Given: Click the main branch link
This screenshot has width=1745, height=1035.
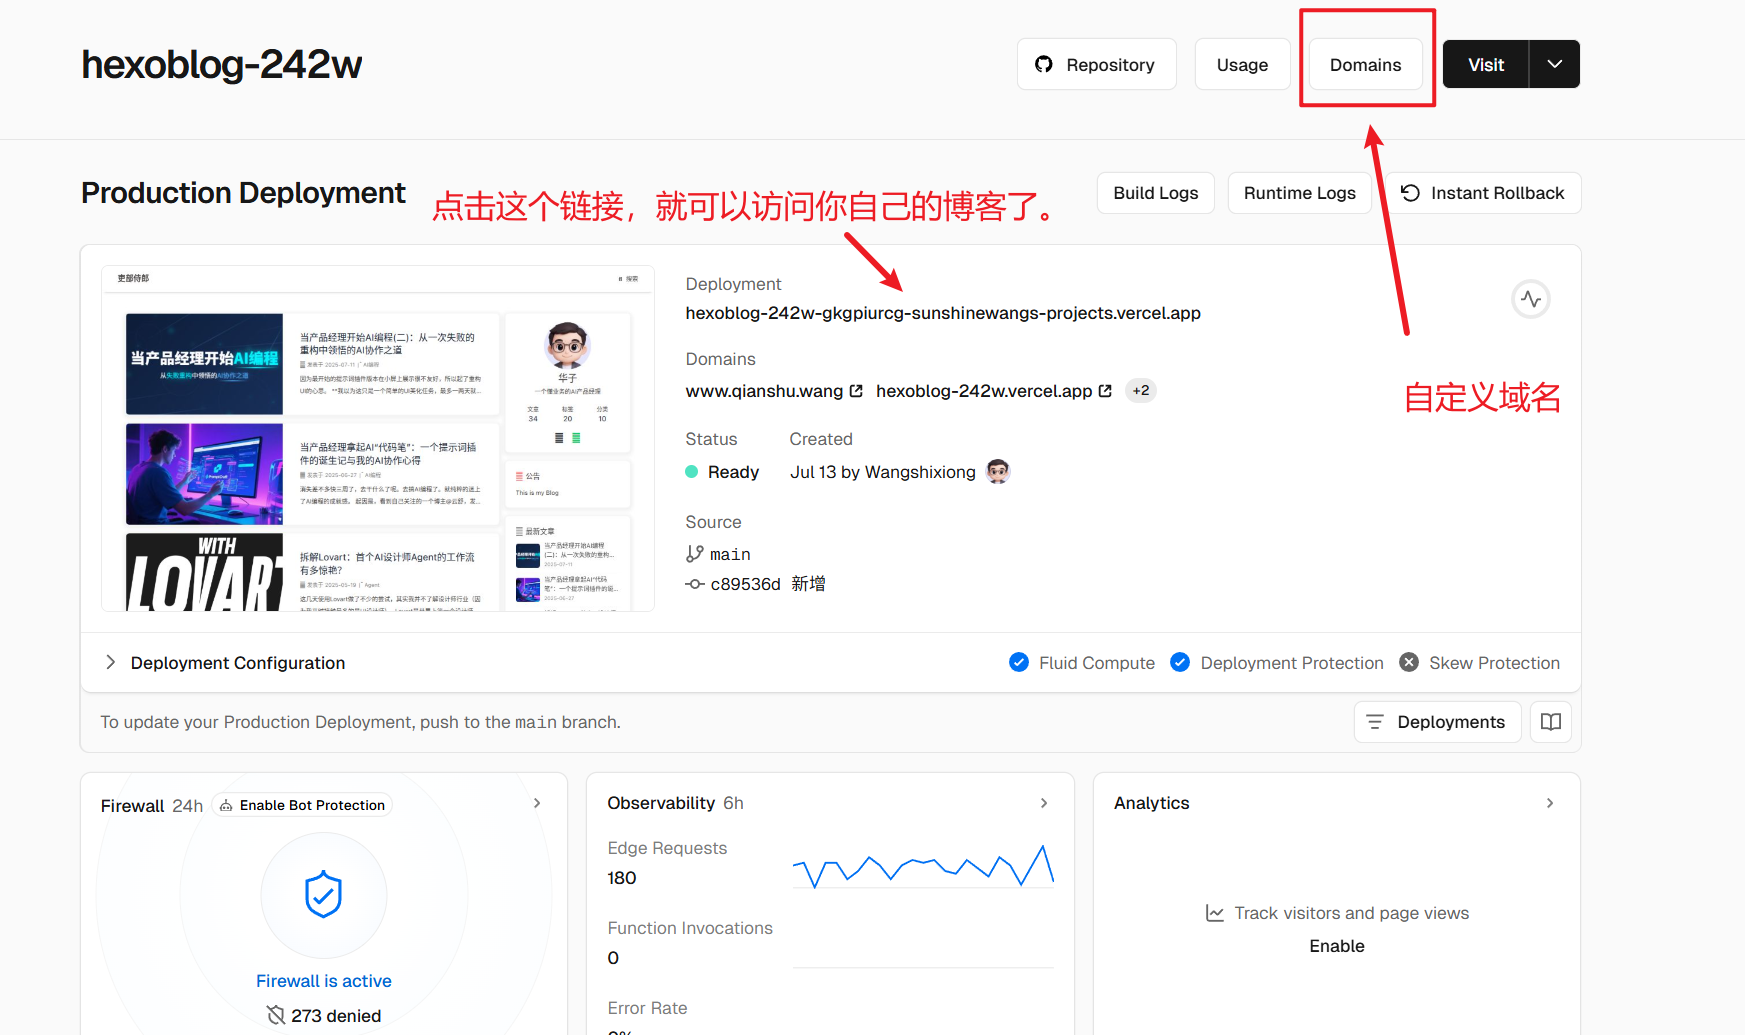Looking at the screenshot, I should 730,554.
